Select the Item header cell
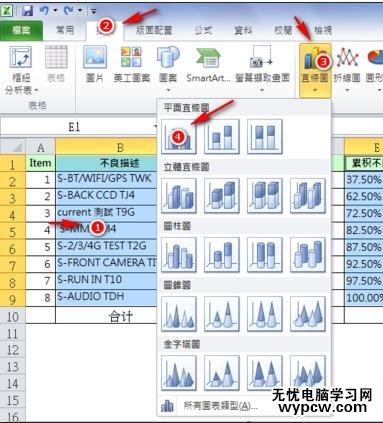Screen dimensions: 383x423 40,163
